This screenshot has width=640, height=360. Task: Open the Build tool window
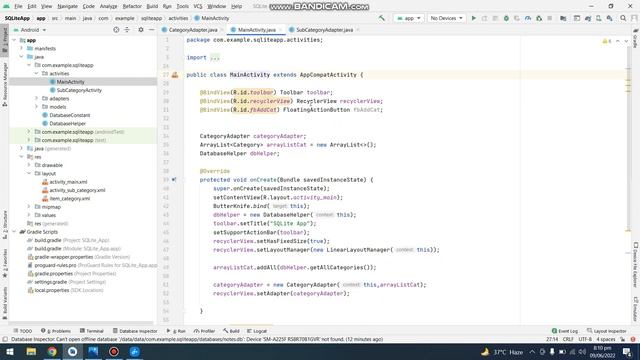point(231,331)
